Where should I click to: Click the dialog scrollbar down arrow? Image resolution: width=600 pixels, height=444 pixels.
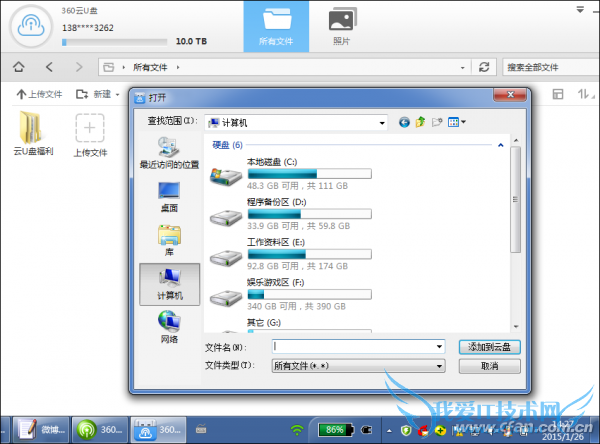tap(516, 327)
